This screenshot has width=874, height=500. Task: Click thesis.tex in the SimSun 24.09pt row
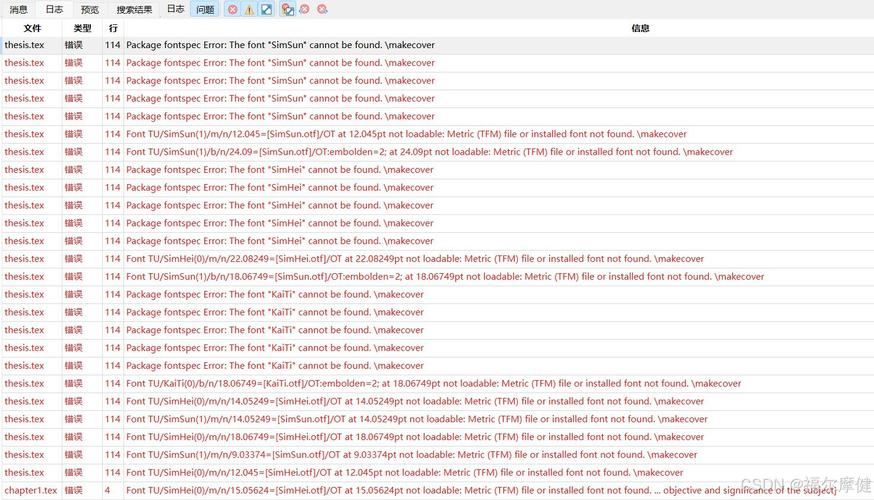coord(24,152)
